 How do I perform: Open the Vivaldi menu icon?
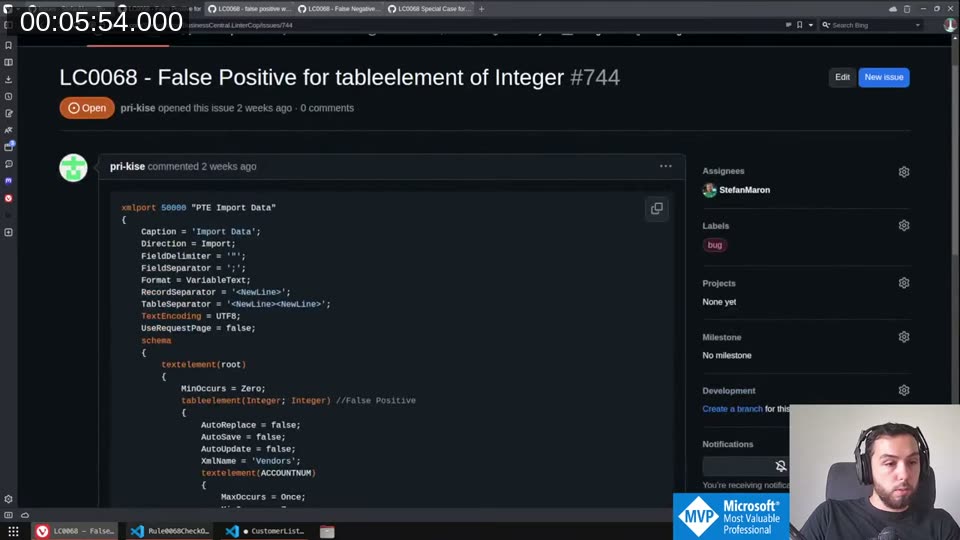[x=8, y=9]
